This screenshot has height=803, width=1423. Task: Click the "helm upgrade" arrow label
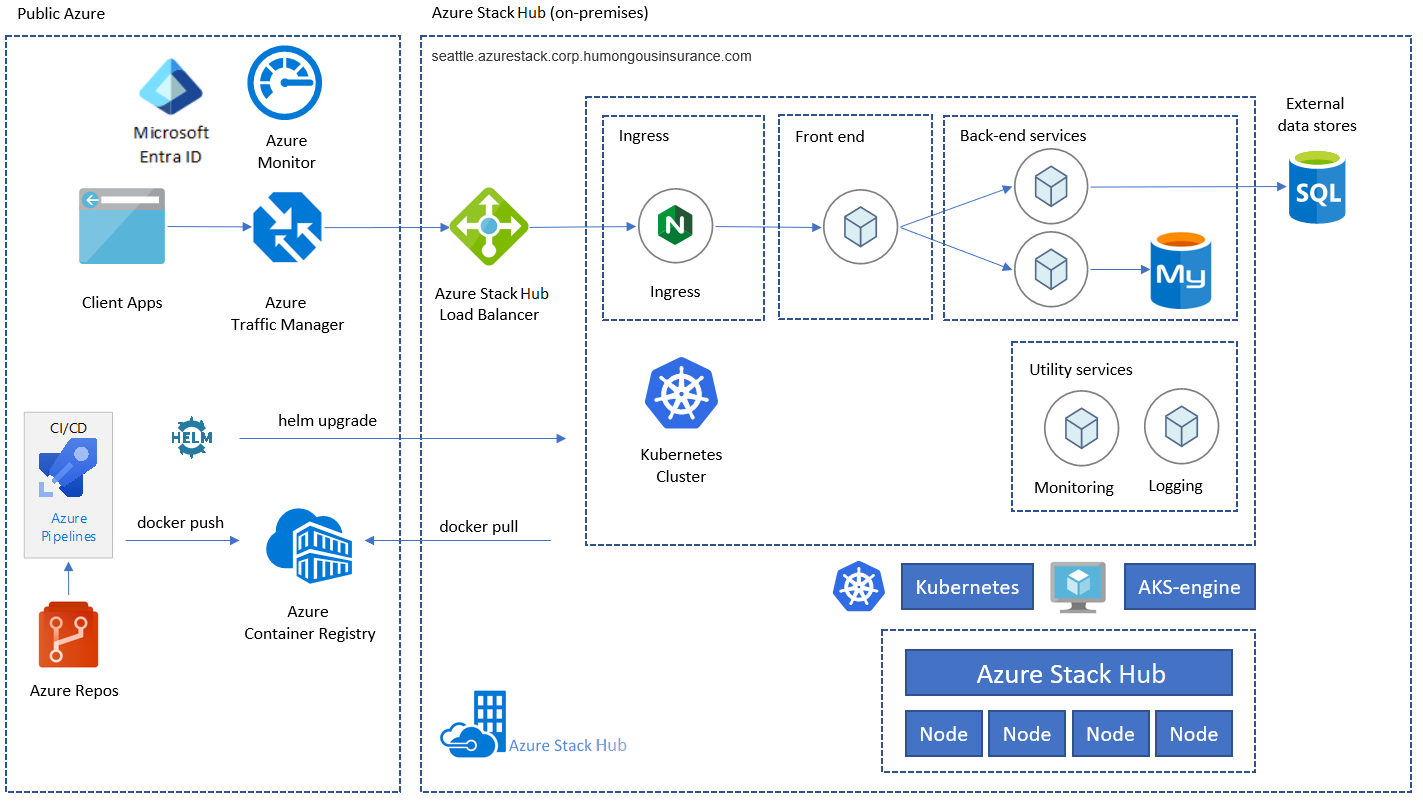(x=327, y=420)
